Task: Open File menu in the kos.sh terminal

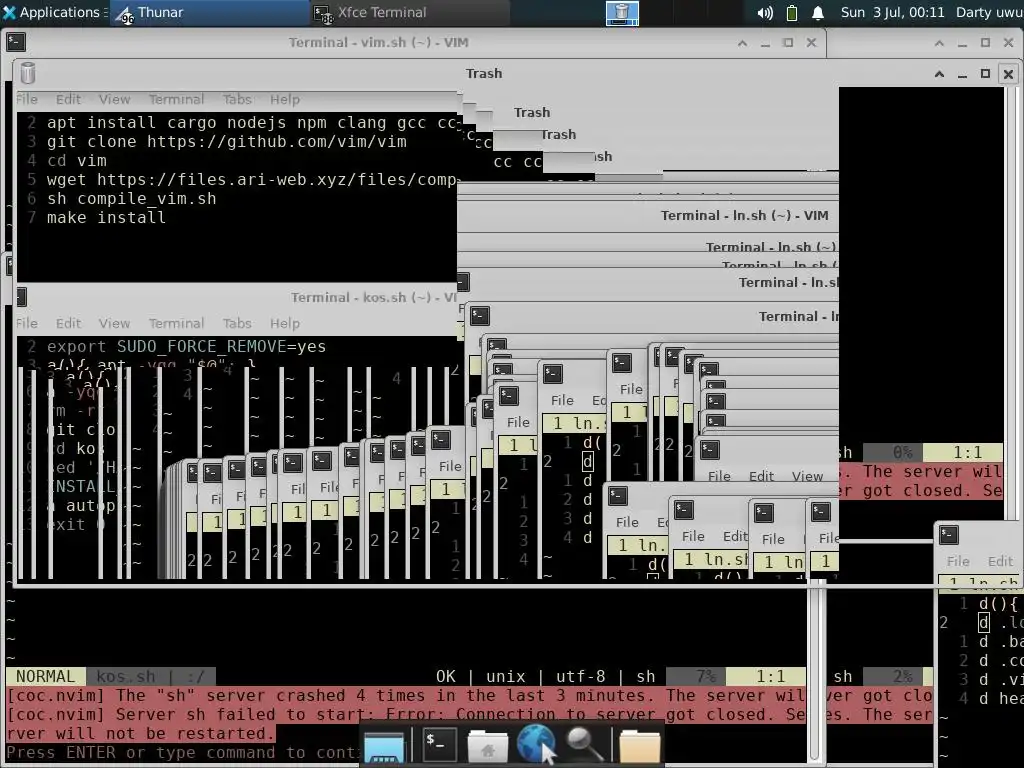Action: 27,323
